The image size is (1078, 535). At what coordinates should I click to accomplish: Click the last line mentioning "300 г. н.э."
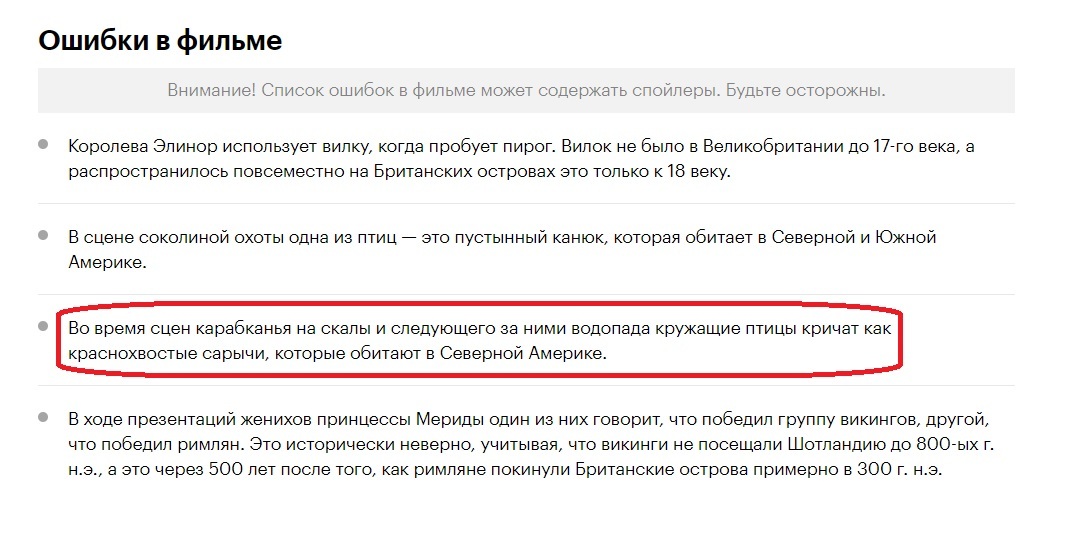point(505,468)
